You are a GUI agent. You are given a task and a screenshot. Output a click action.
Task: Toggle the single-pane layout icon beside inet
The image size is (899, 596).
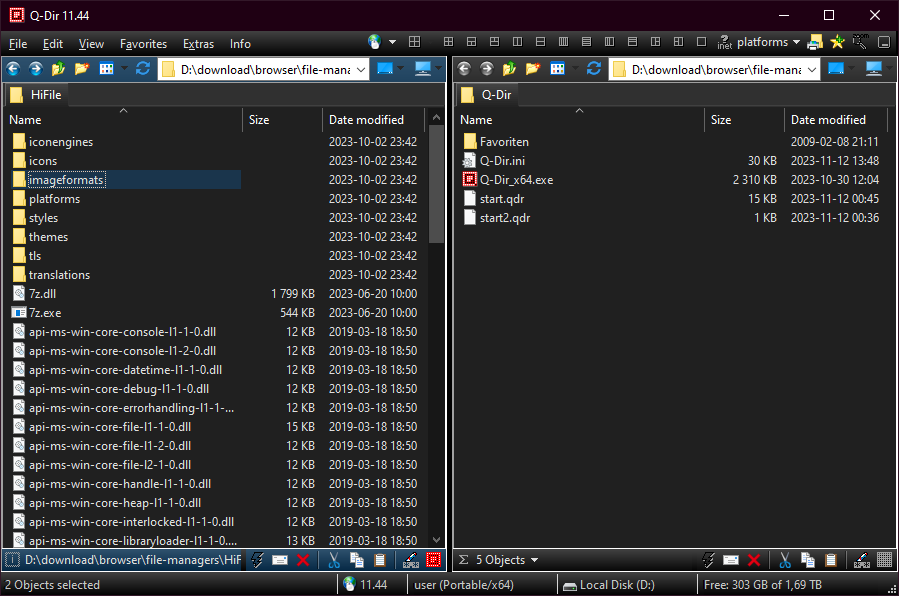coord(701,42)
